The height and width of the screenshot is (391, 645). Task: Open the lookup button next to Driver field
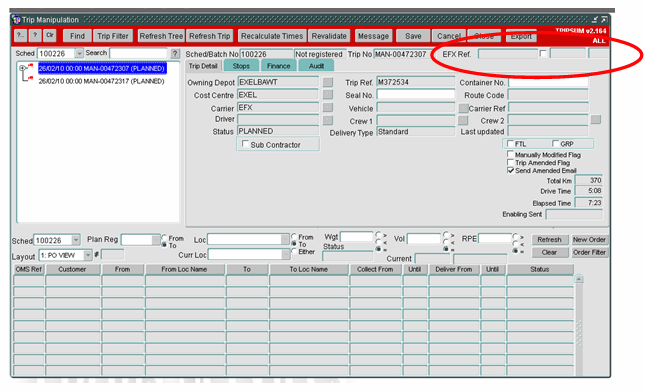click(x=327, y=120)
